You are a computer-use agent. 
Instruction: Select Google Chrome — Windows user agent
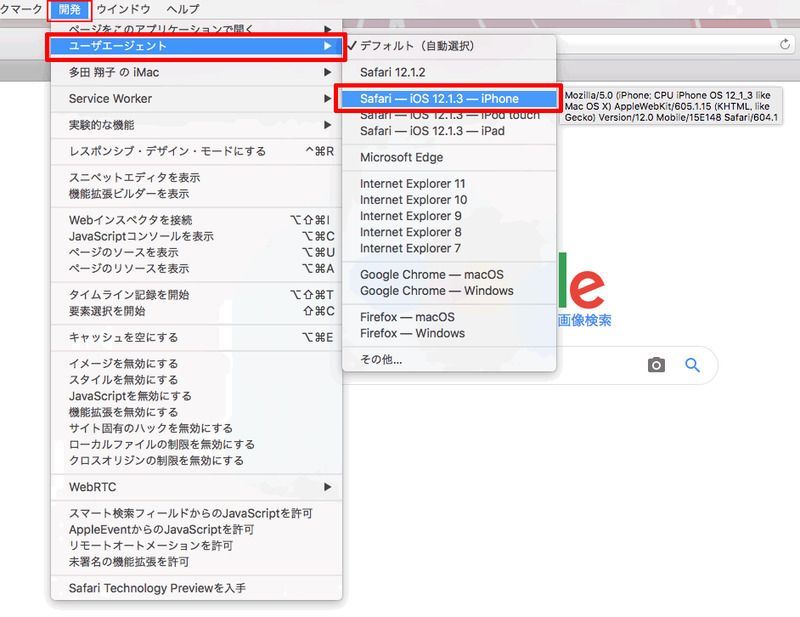click(x=436, y=291)
